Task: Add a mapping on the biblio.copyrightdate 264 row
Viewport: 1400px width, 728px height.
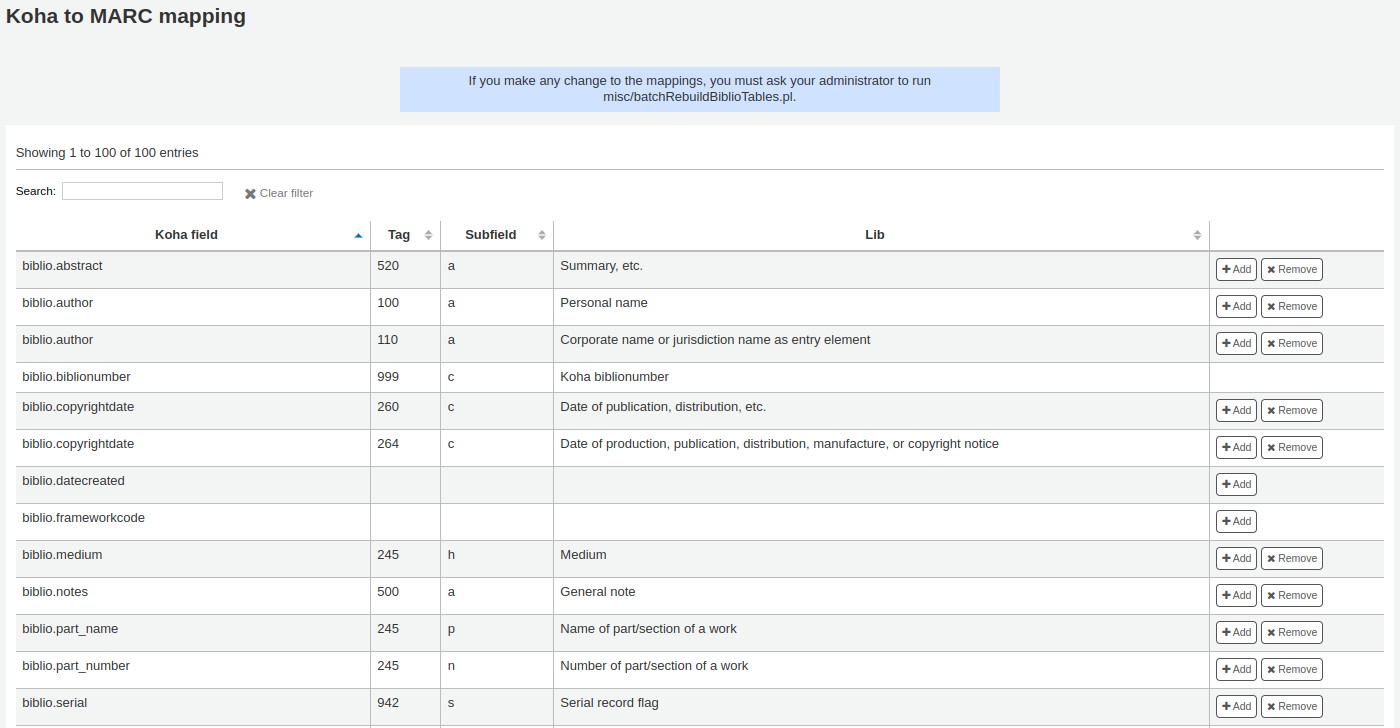Action: coord(1236,447)
